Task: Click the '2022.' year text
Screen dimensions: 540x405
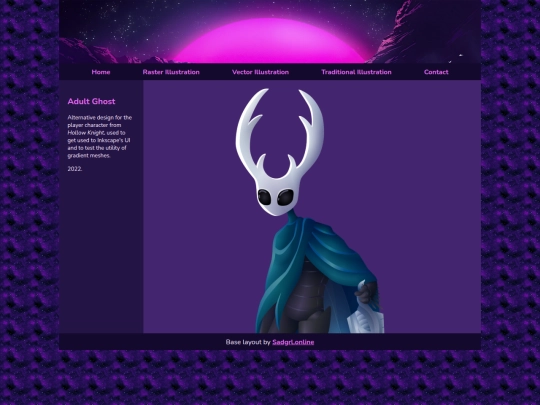Action: point(75,169)
